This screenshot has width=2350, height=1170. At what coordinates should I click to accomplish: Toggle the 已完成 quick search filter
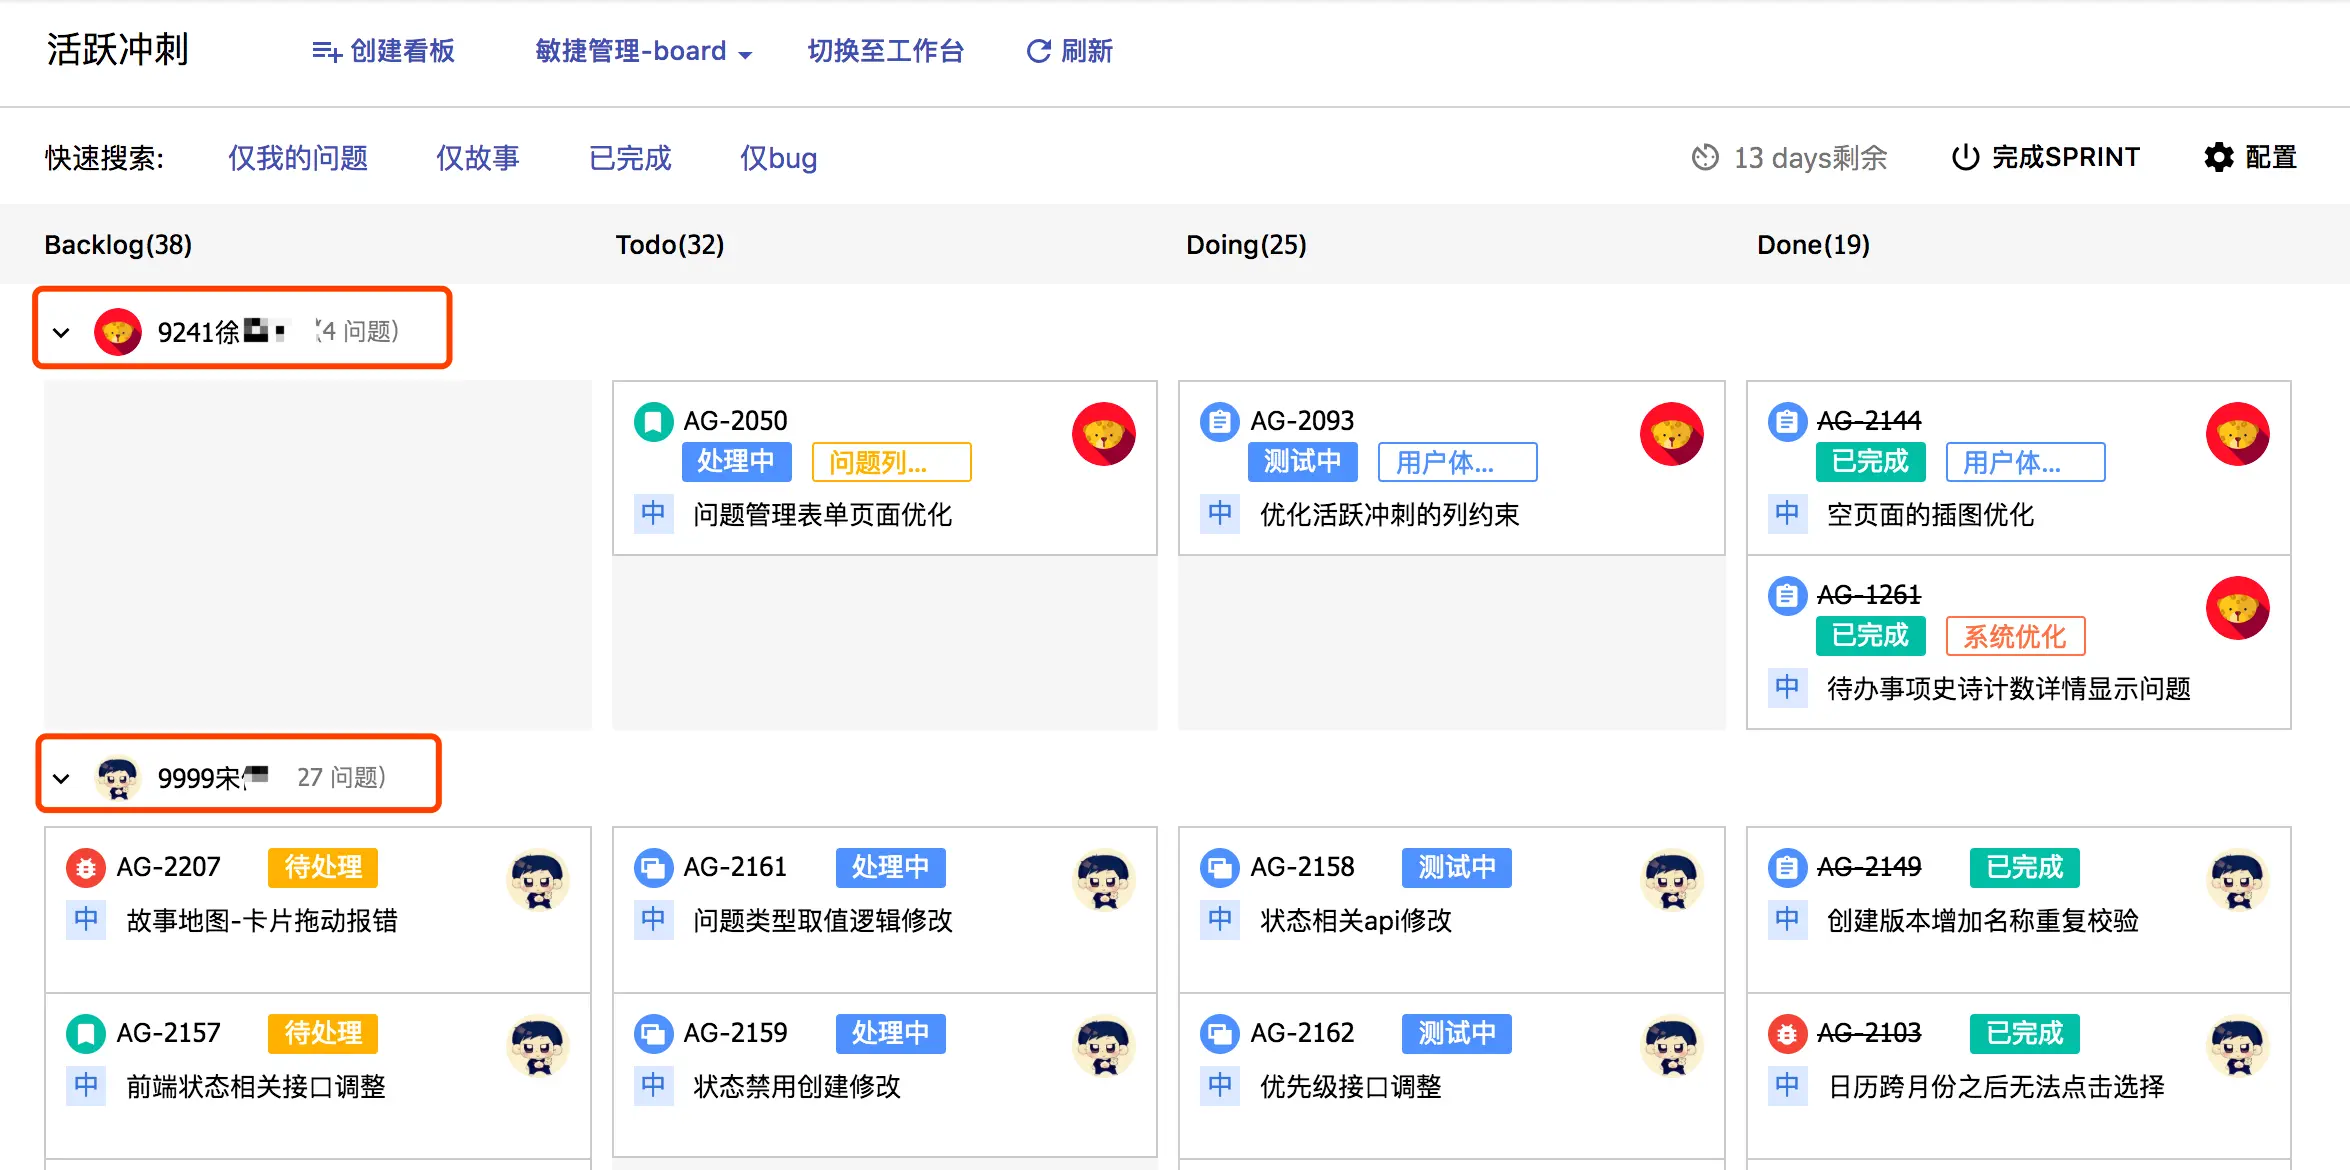point(630,158)
